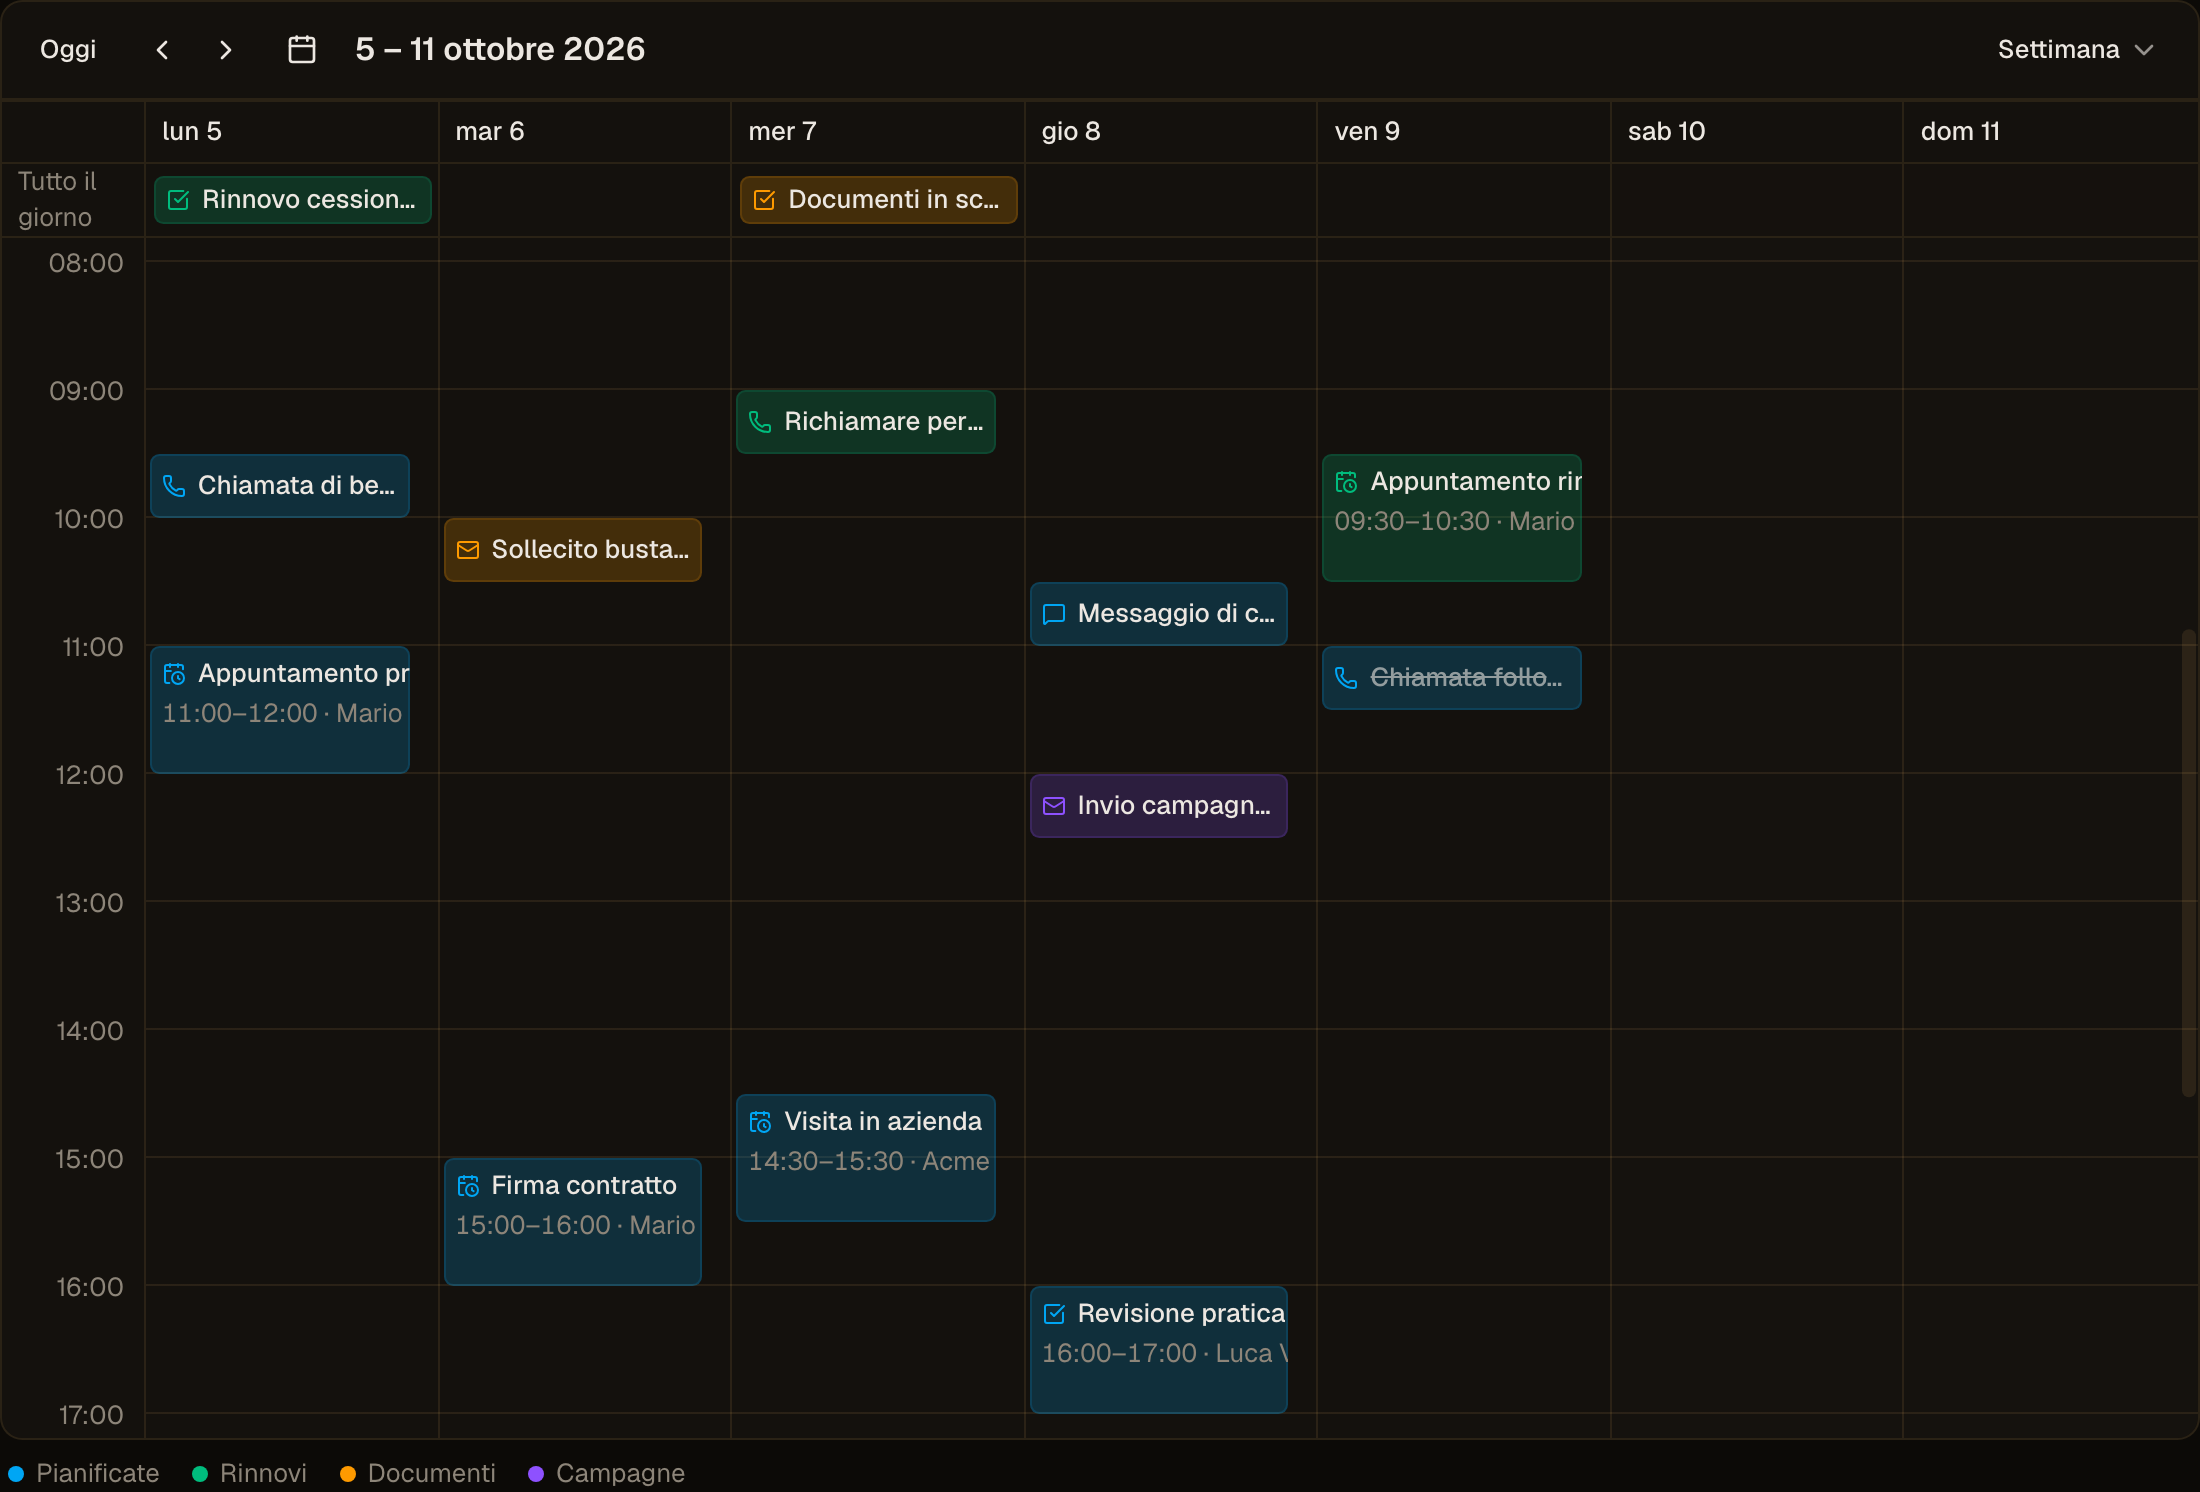Click the struck-through Chiamata follo title
The width and height of the screenshot is (2200, 1492).
(x=1466, y=677)
